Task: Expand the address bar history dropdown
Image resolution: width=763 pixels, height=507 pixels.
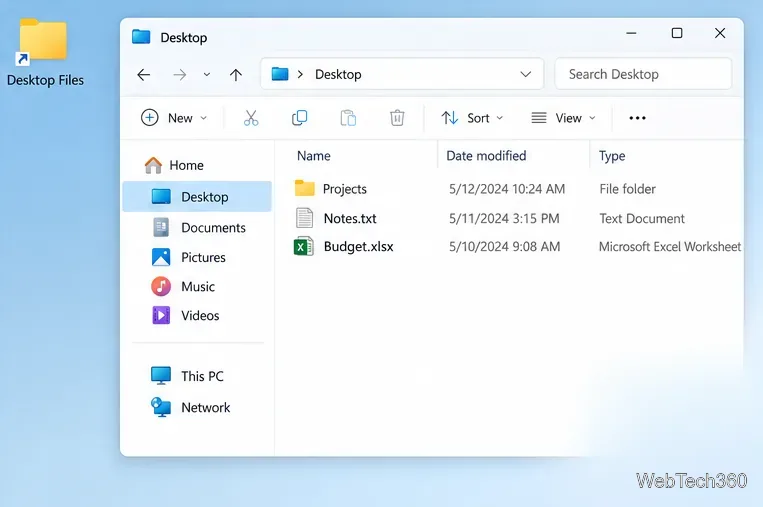Action: (526, 74)
